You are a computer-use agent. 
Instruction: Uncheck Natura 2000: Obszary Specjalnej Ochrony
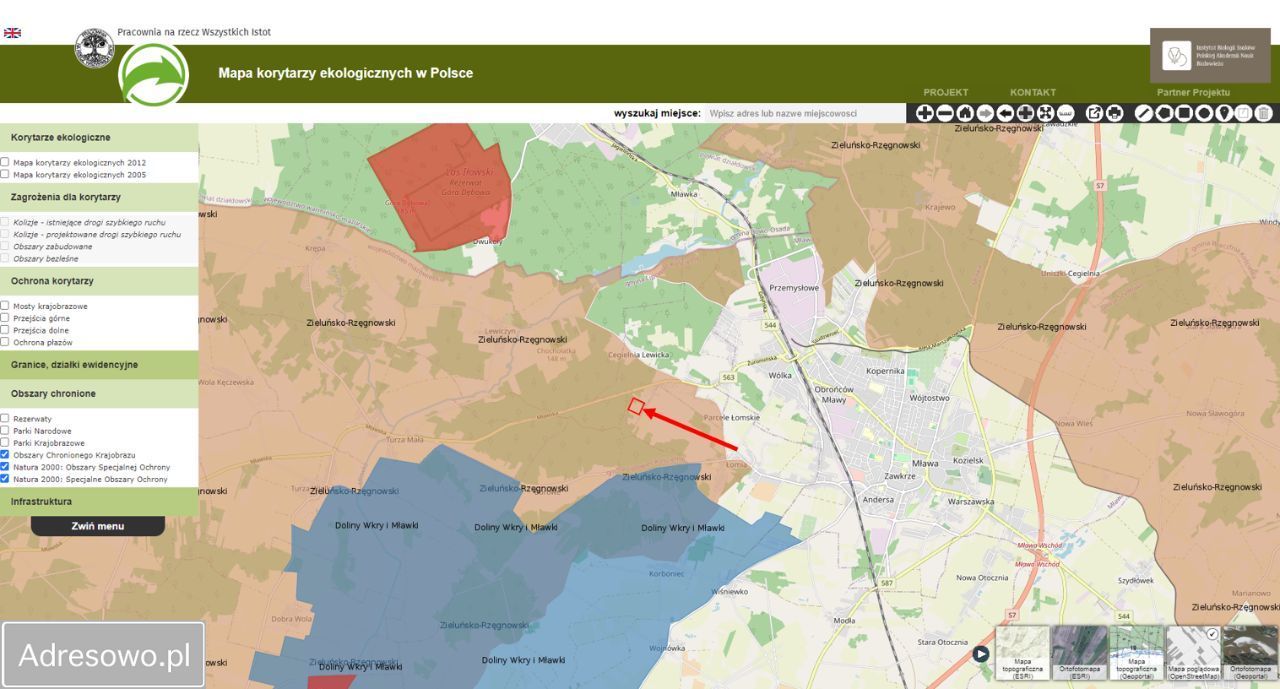(5, 467)
